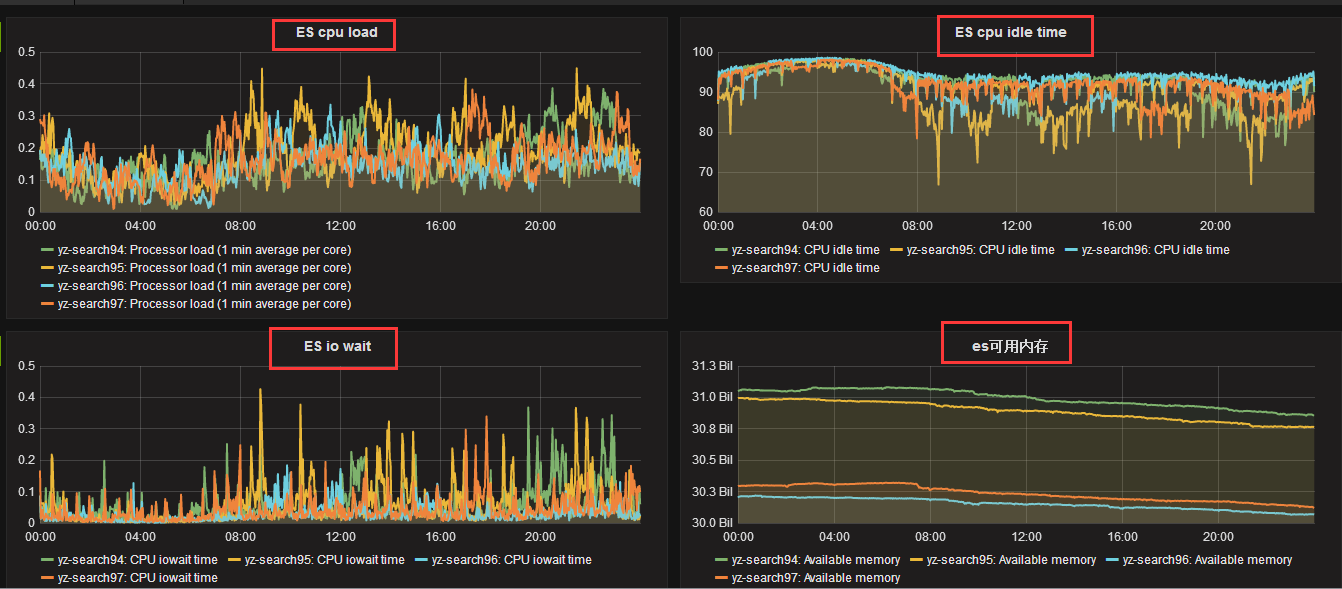Open color picker for yz-search97 Processor load
The height and width of the screenshot is (589, 1342).
[x=47, y=304]
